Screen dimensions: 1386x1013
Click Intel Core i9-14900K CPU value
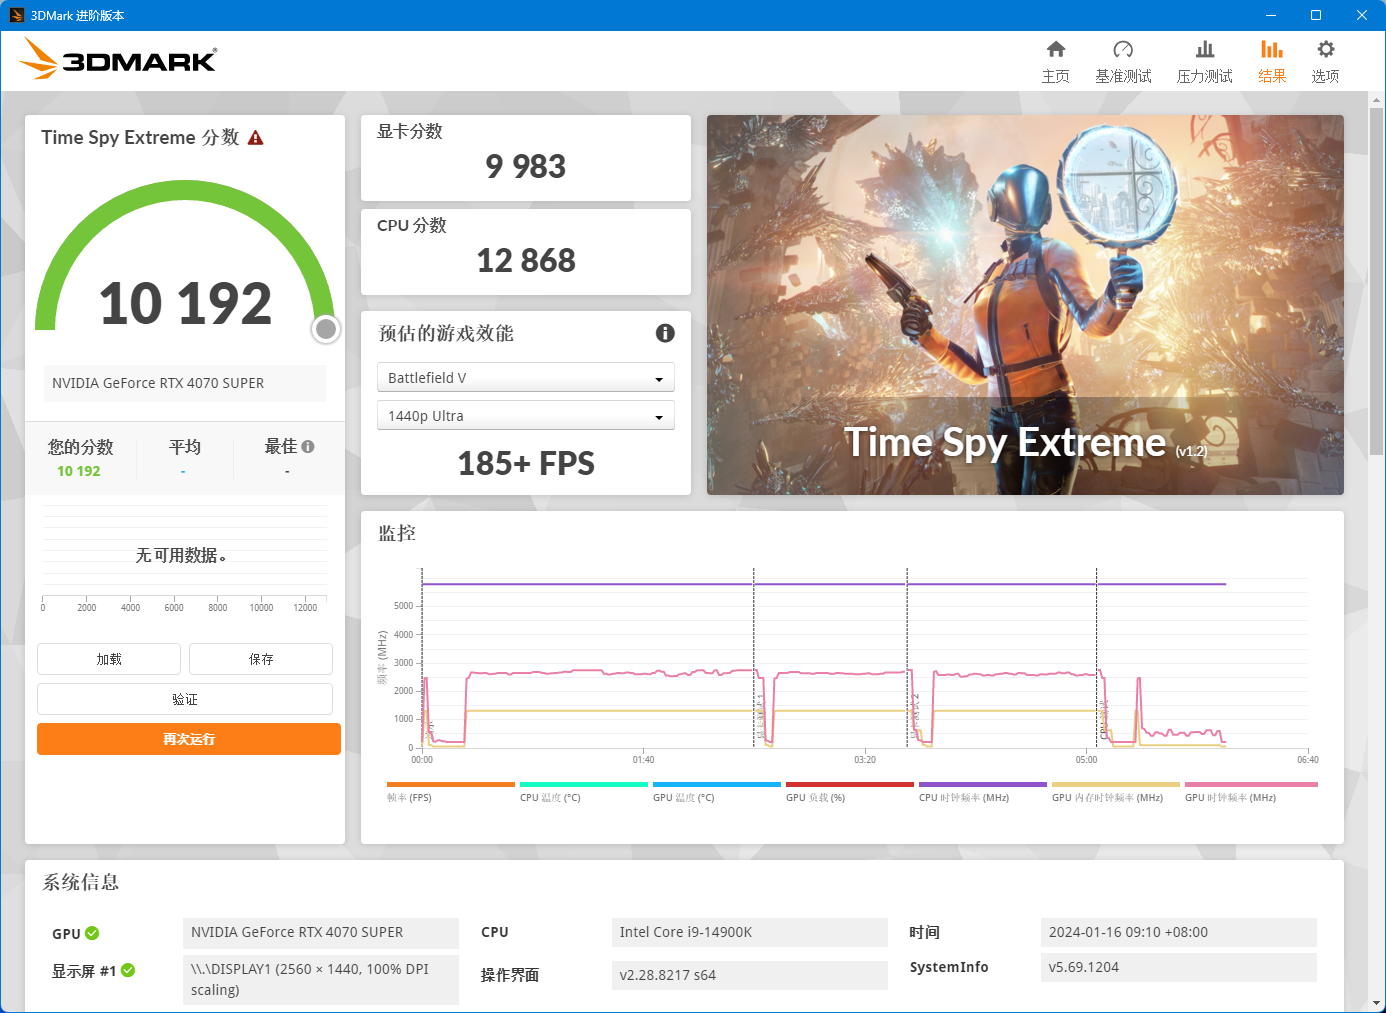(749, 932)
